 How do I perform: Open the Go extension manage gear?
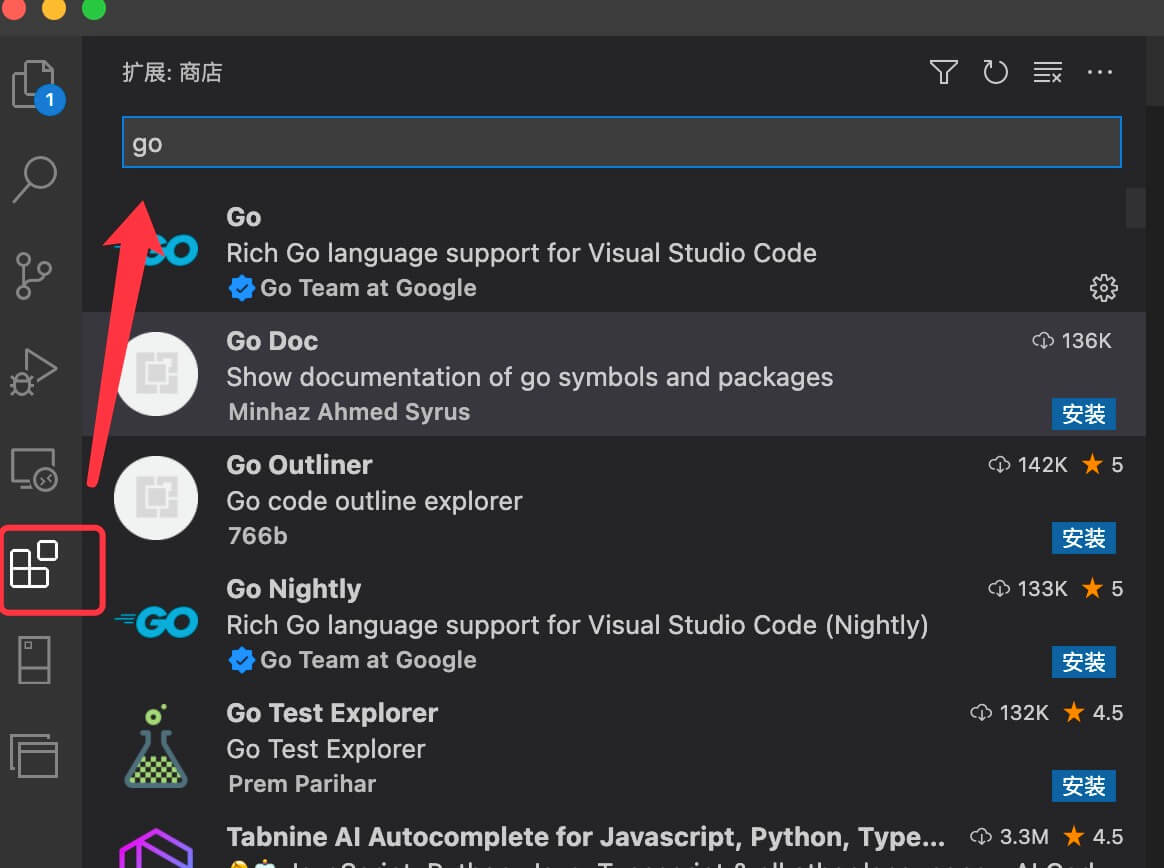(x=1103, y=289)
